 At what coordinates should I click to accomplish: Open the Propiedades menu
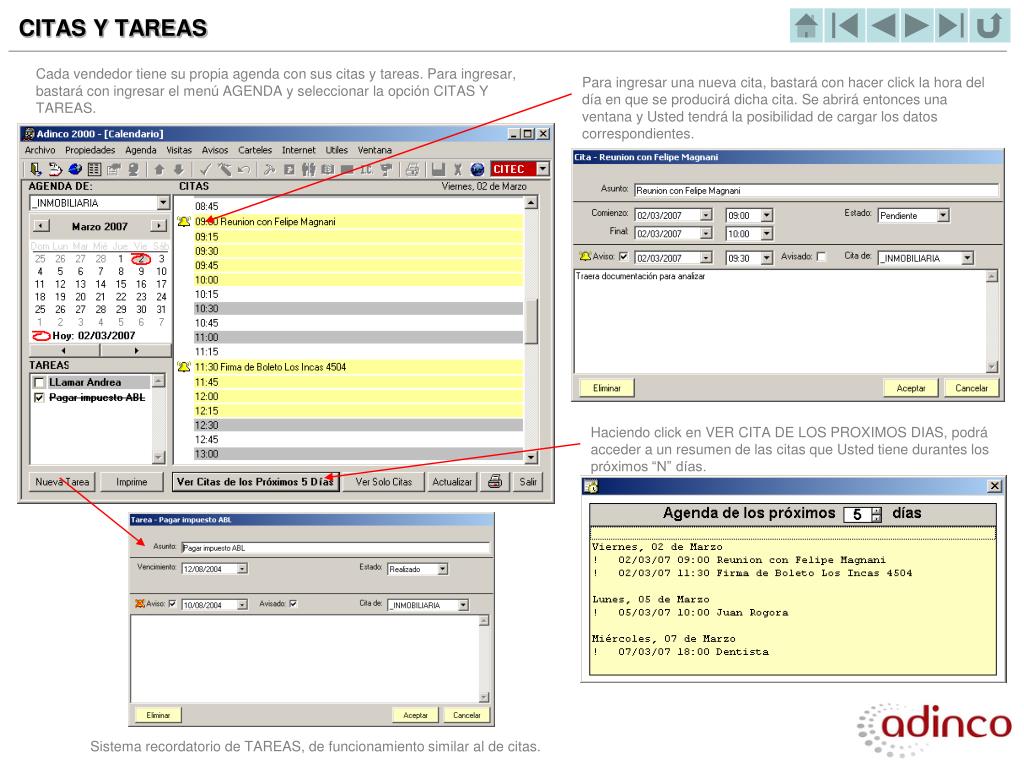[x=90, y=150]
